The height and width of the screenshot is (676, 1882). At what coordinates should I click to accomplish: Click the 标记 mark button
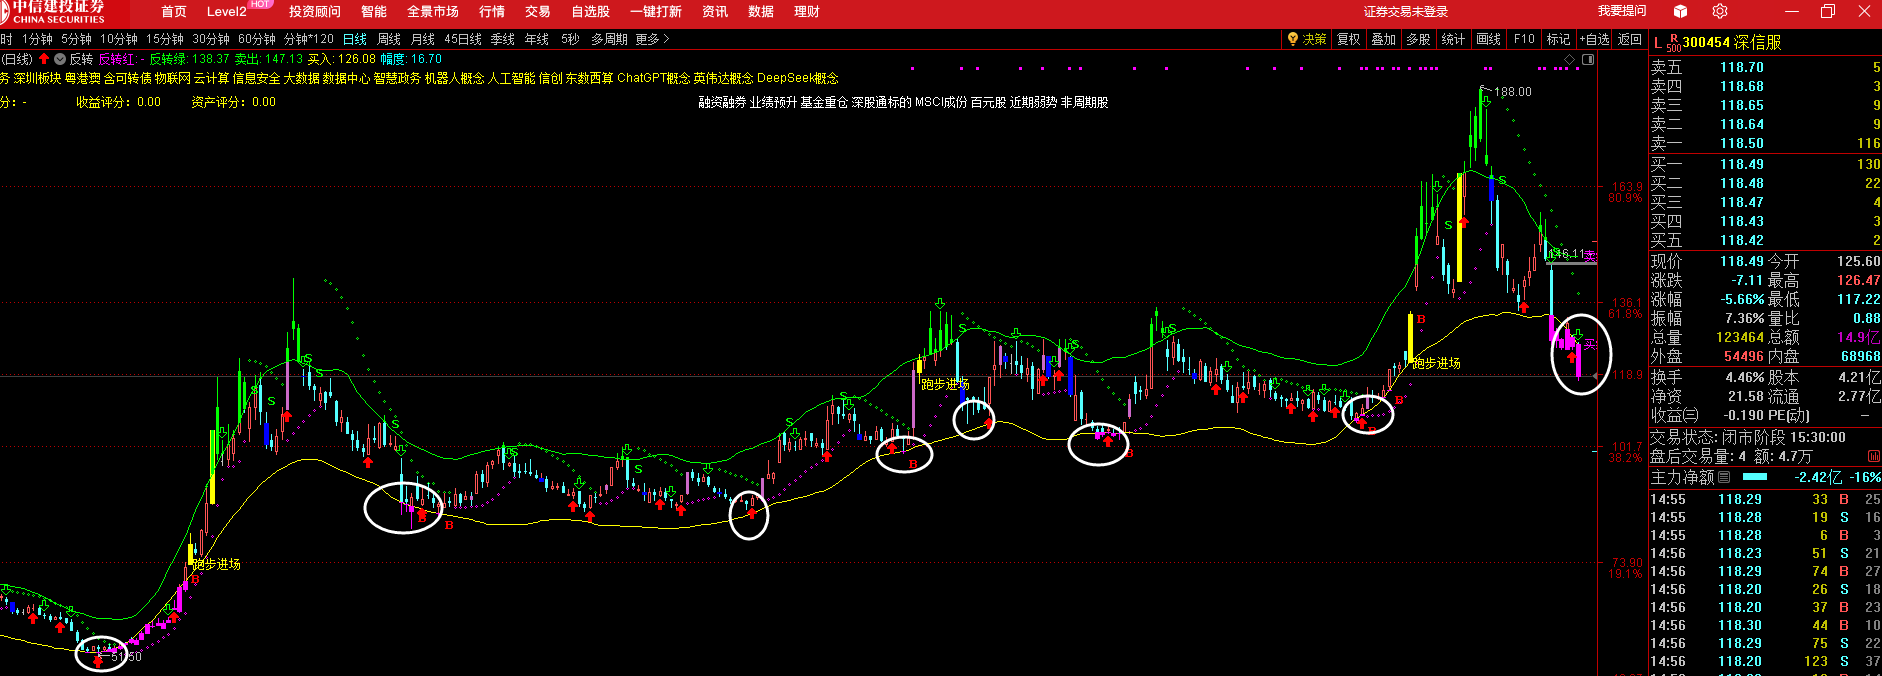[1559, 39]
